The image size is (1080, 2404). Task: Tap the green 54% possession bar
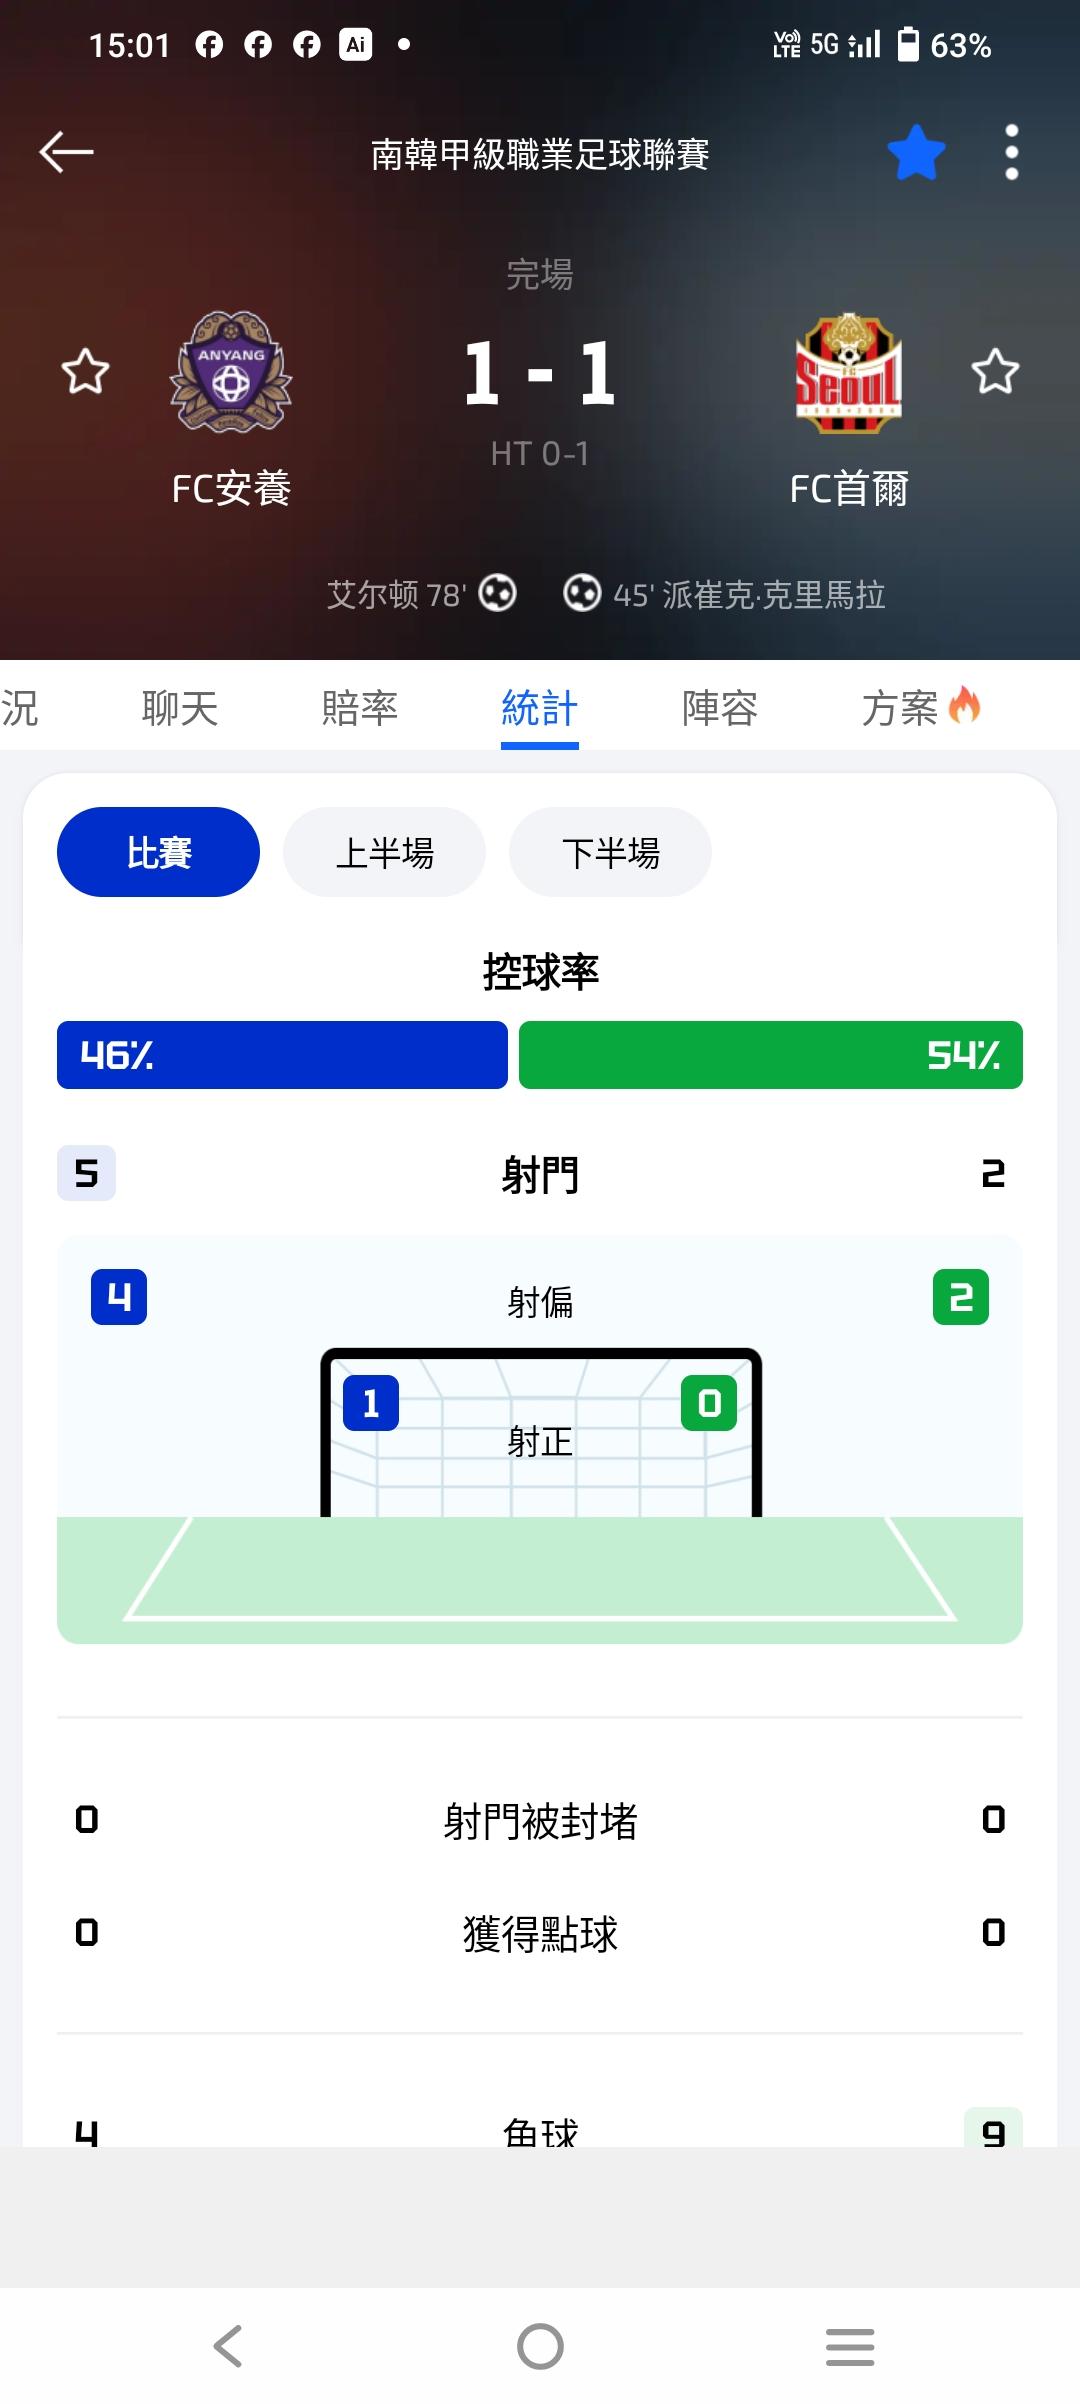(x=770, y=1055)
